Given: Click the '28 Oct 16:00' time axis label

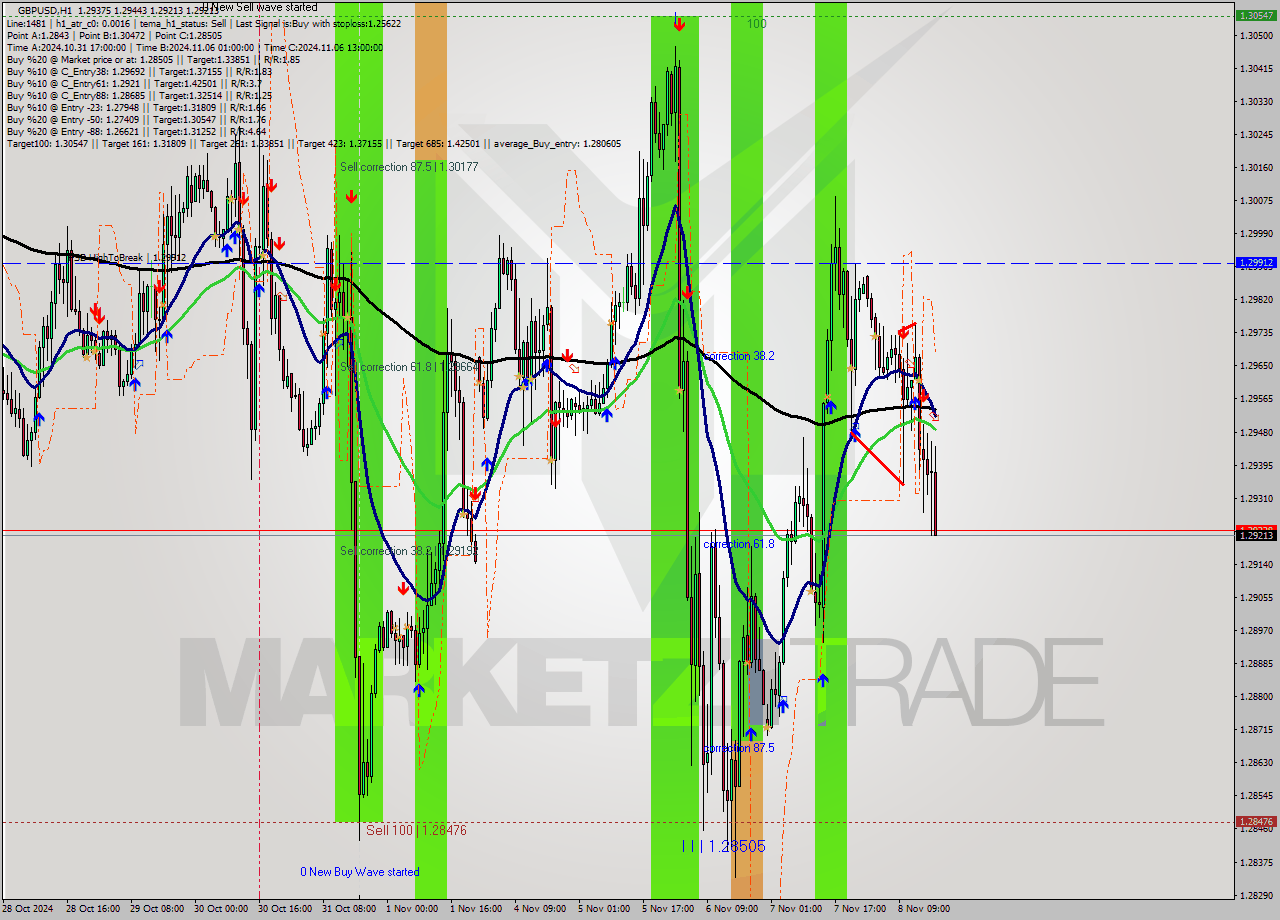Looking at the screenshot, I should 92,909.
